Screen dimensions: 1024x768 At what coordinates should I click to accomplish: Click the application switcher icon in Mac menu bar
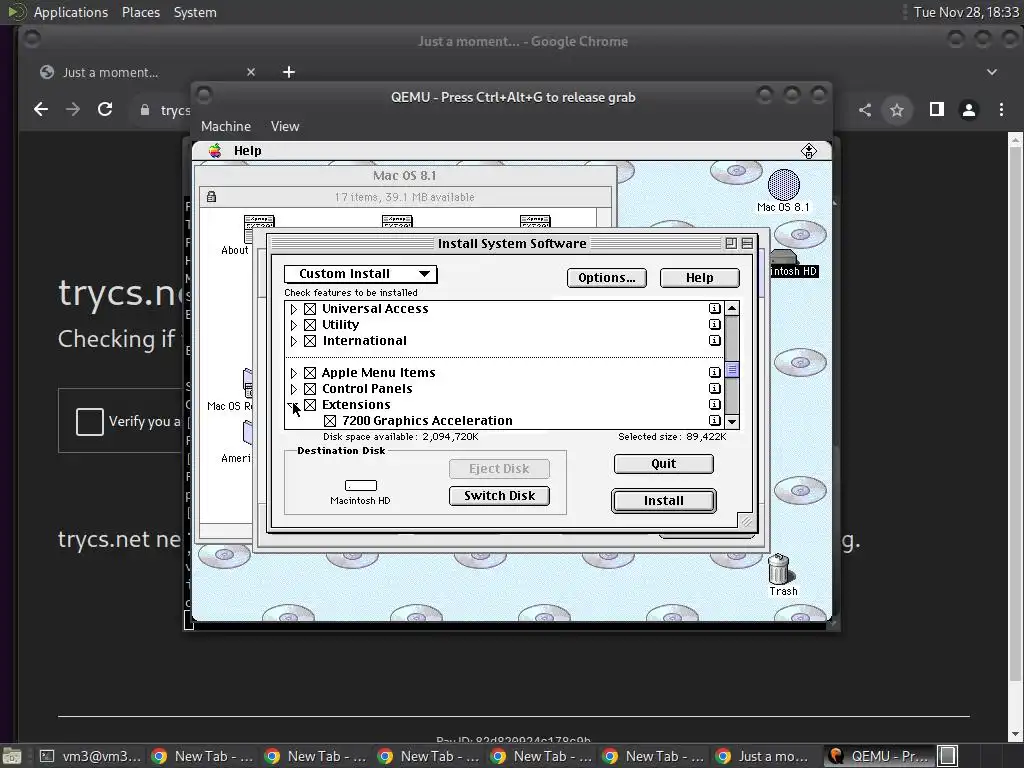coord(808,151)
